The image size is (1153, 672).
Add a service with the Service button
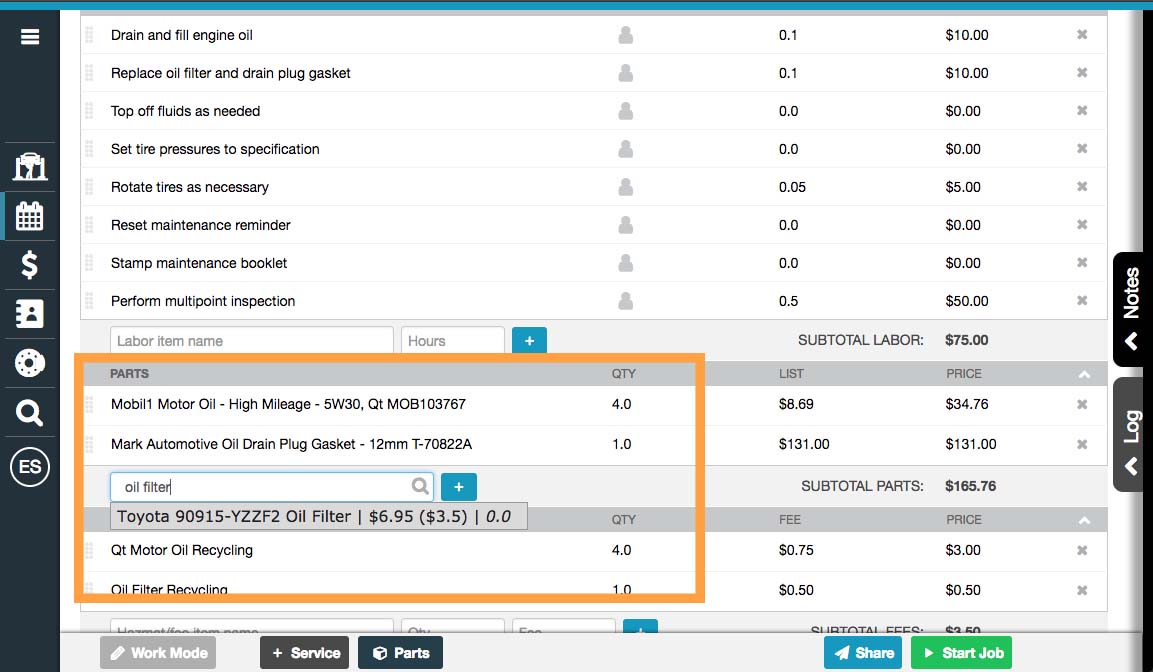[304, 652]
